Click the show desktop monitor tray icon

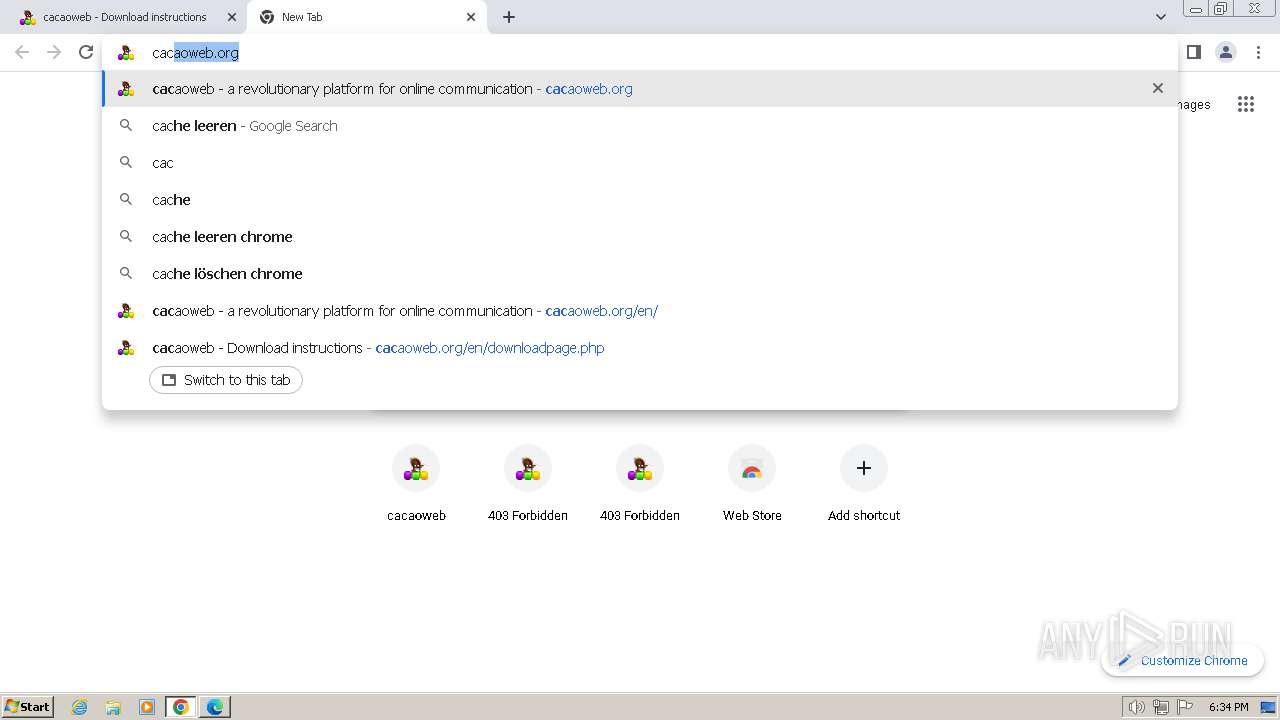[x=1268, y=707]
